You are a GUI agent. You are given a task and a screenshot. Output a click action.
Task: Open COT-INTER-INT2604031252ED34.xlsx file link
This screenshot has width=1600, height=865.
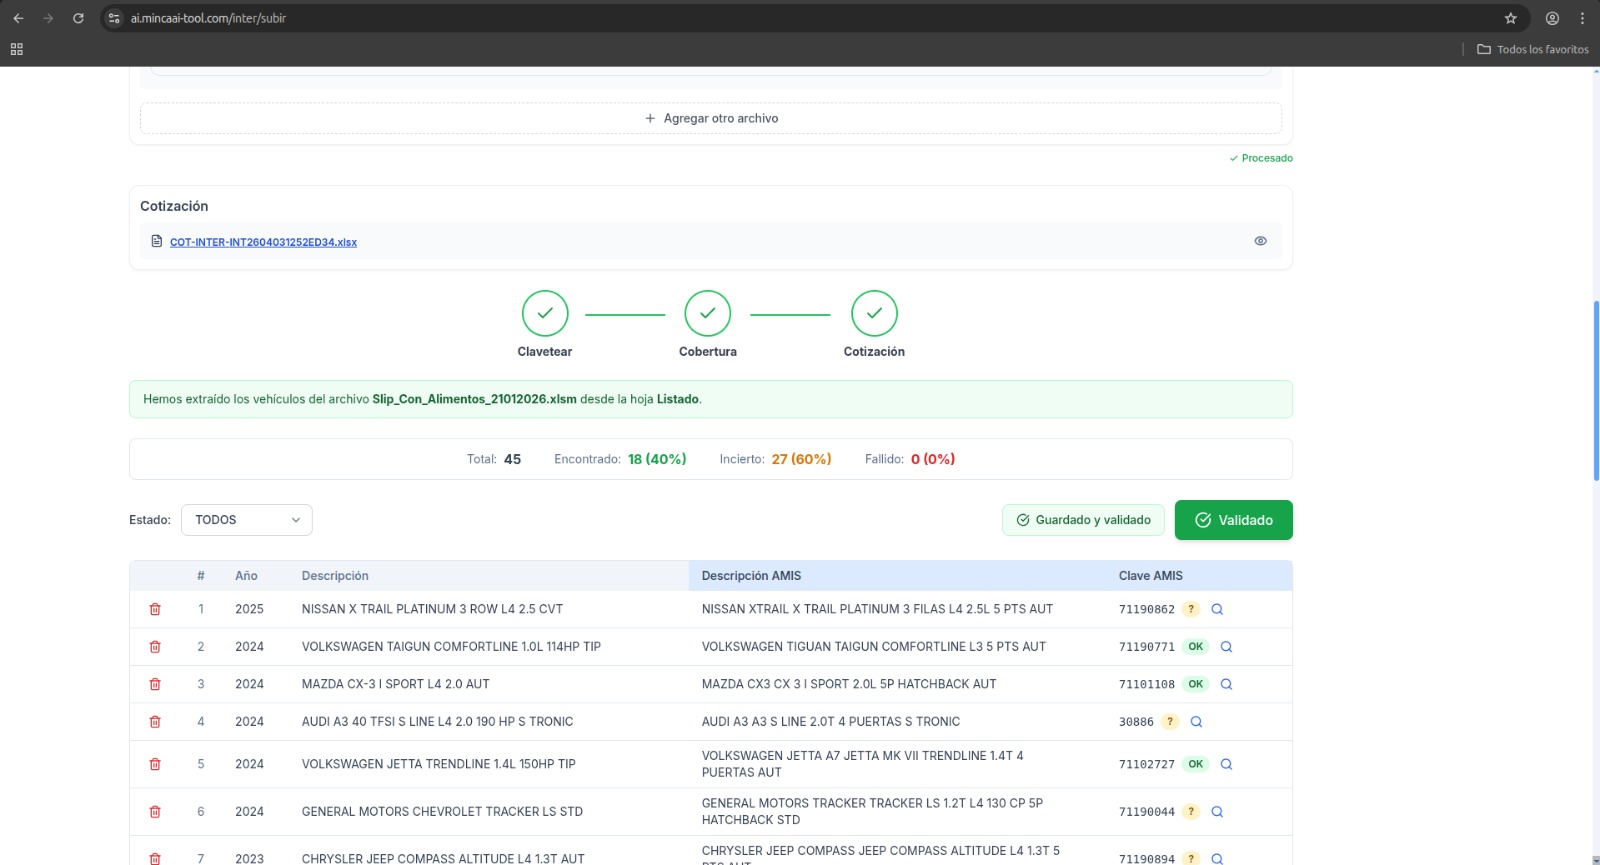point(263,242)
